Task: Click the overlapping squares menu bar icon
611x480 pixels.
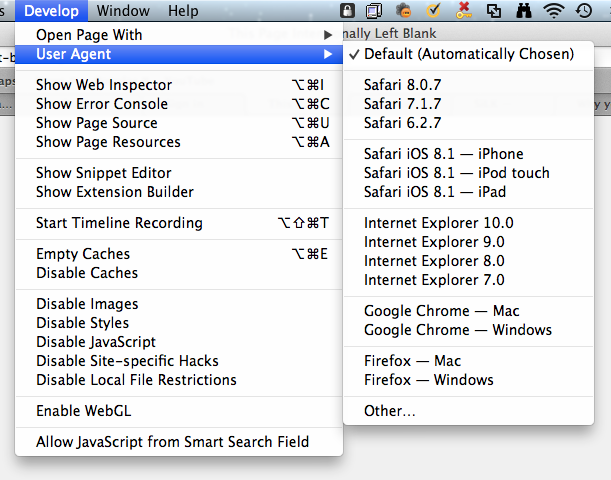Action: coord(494,11)
